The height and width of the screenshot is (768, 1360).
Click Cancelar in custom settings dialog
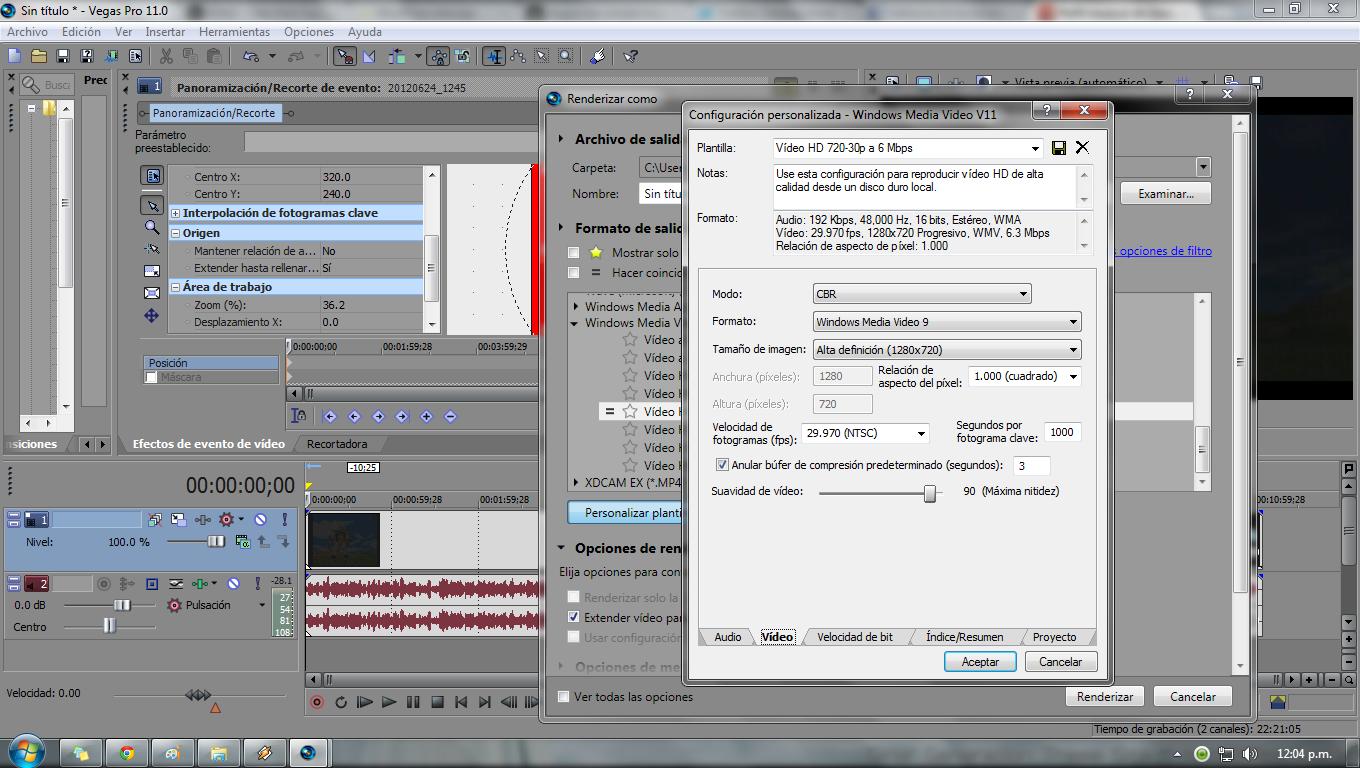[x=1060, y=662]
